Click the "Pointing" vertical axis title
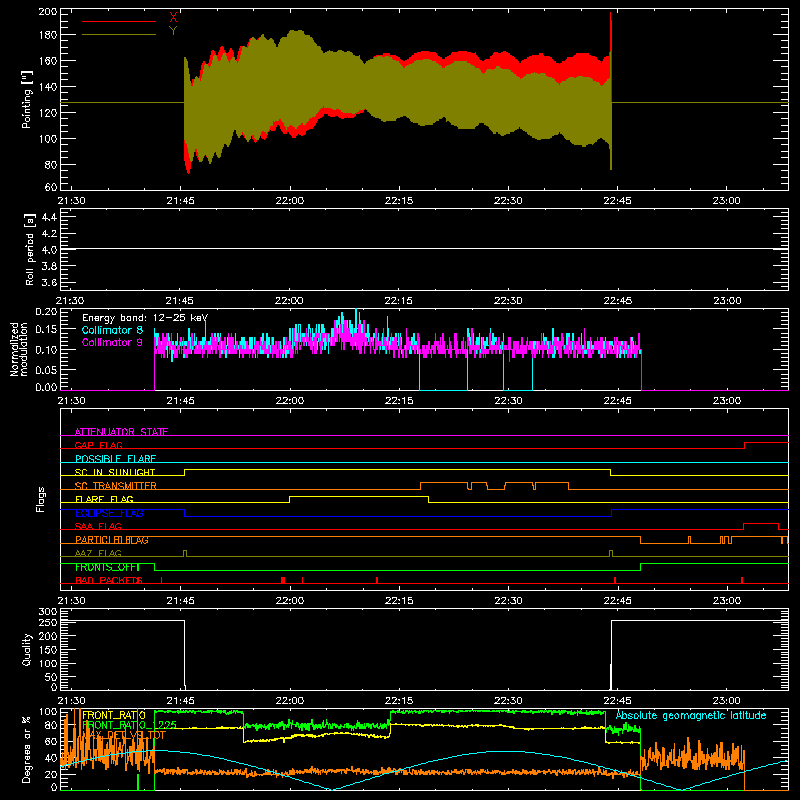800x800 pixels. [x=27, y=99]
